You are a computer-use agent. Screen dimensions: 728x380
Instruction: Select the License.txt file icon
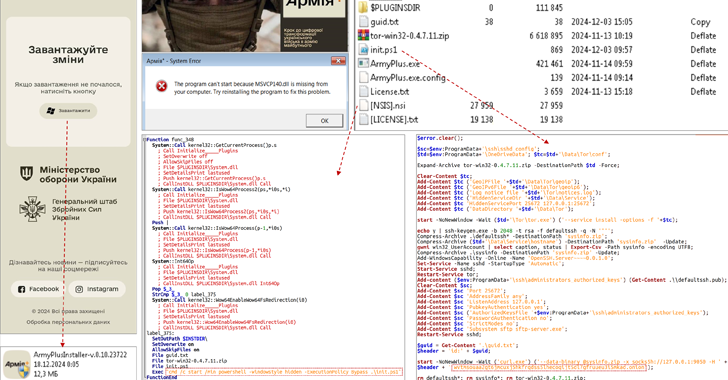click(x=364, y=91)
